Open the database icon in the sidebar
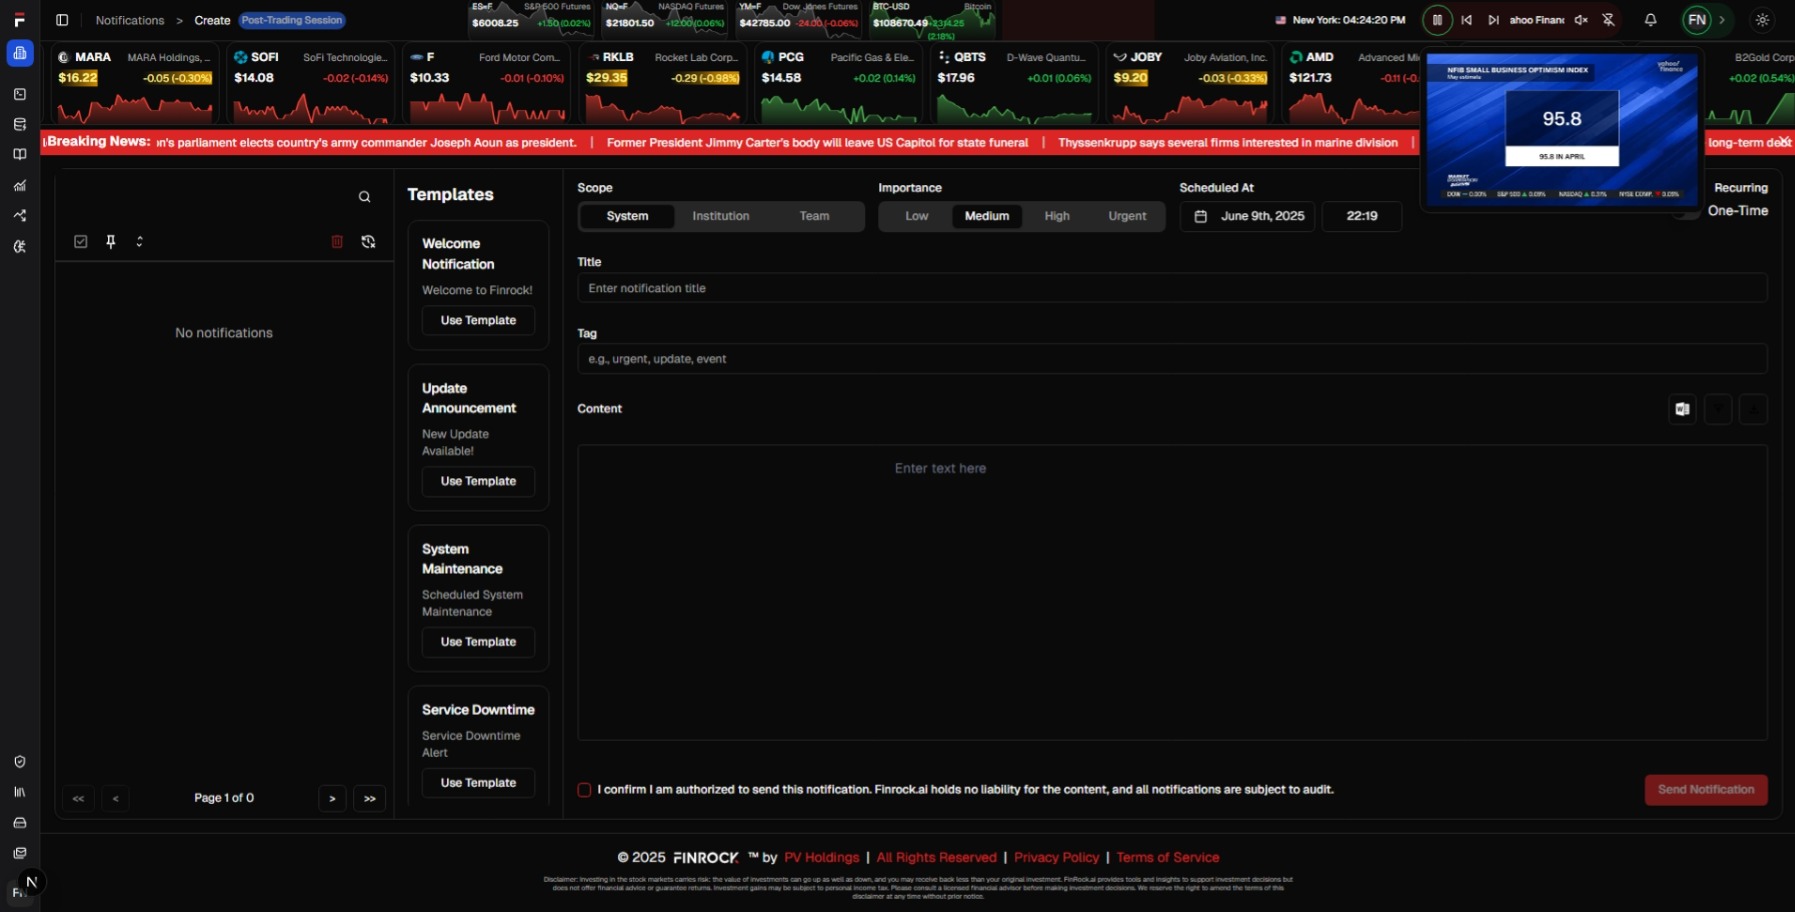 (x=20, y=125)
